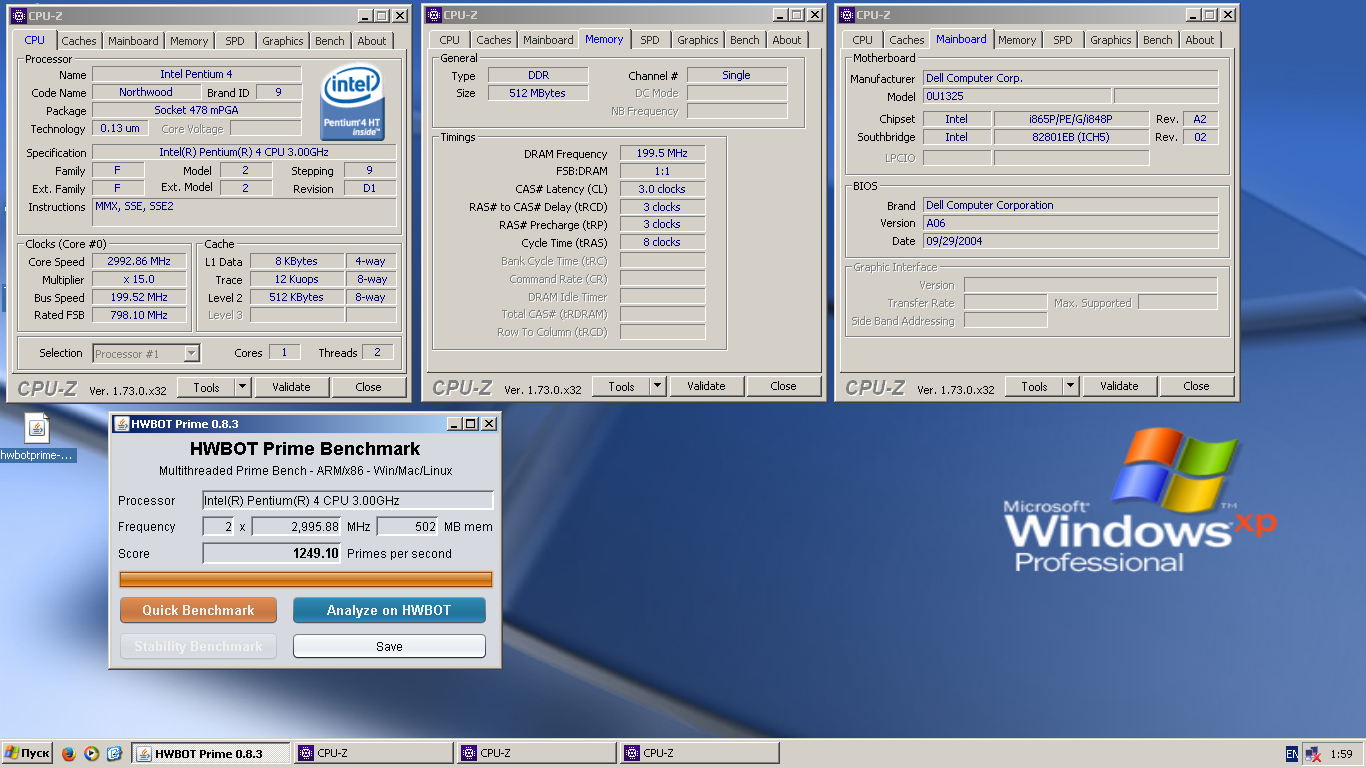1366x768 pixels.
Task: Select the Manufacturer value Dell Computer Corp.
Action: coord(1071,78)
